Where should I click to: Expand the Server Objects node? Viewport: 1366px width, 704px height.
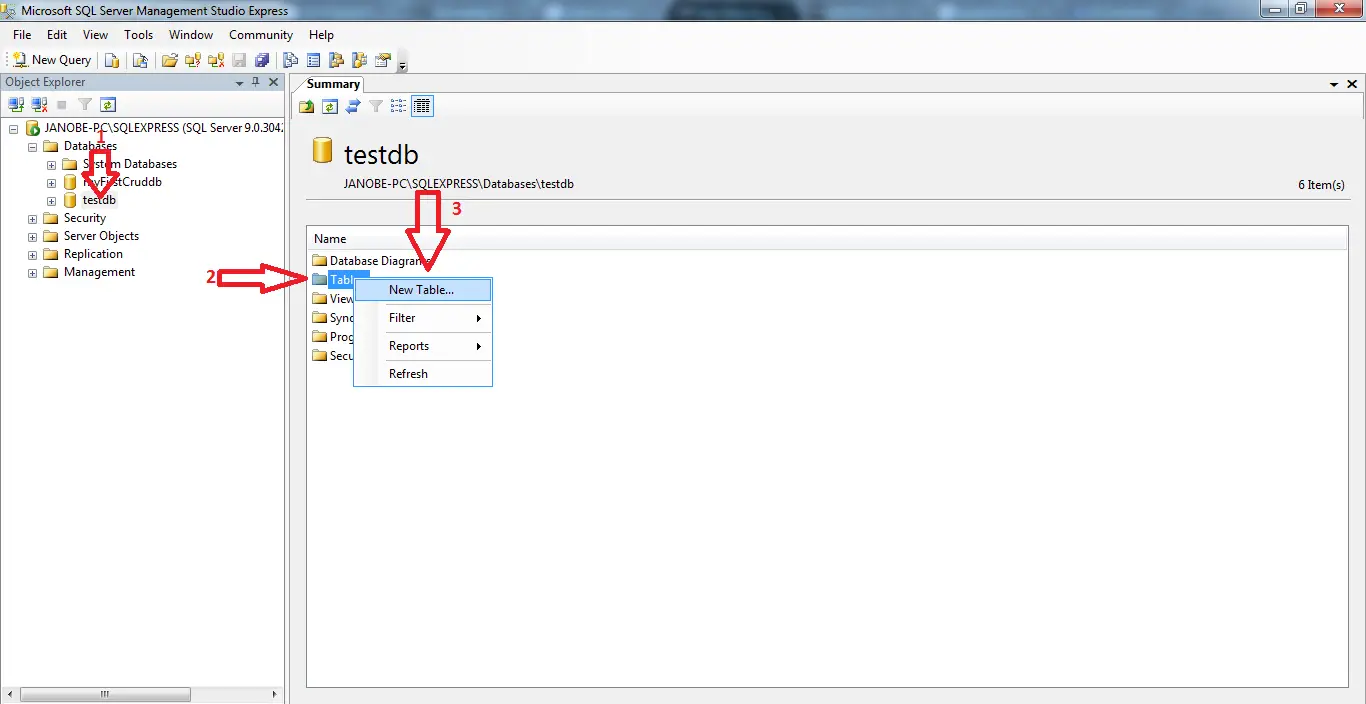click(x=33, y=236)
